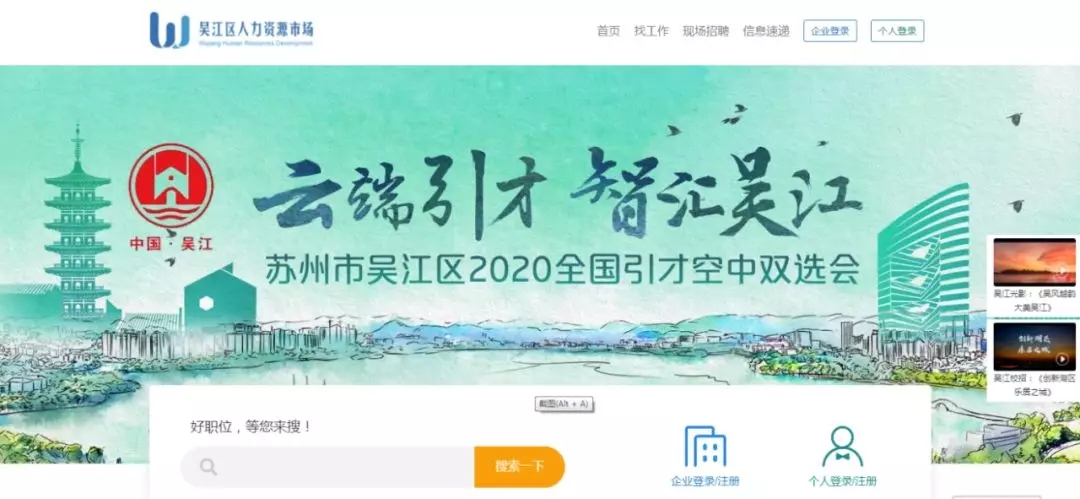Open the 个人登录/注册 link
The width and height of the screenshot is (1080, 499).
pos(842,481)
